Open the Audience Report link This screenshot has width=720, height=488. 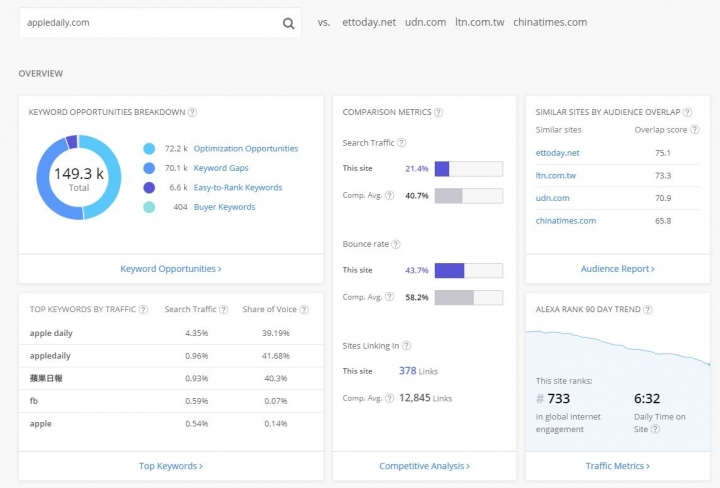[x=618, y=269]
